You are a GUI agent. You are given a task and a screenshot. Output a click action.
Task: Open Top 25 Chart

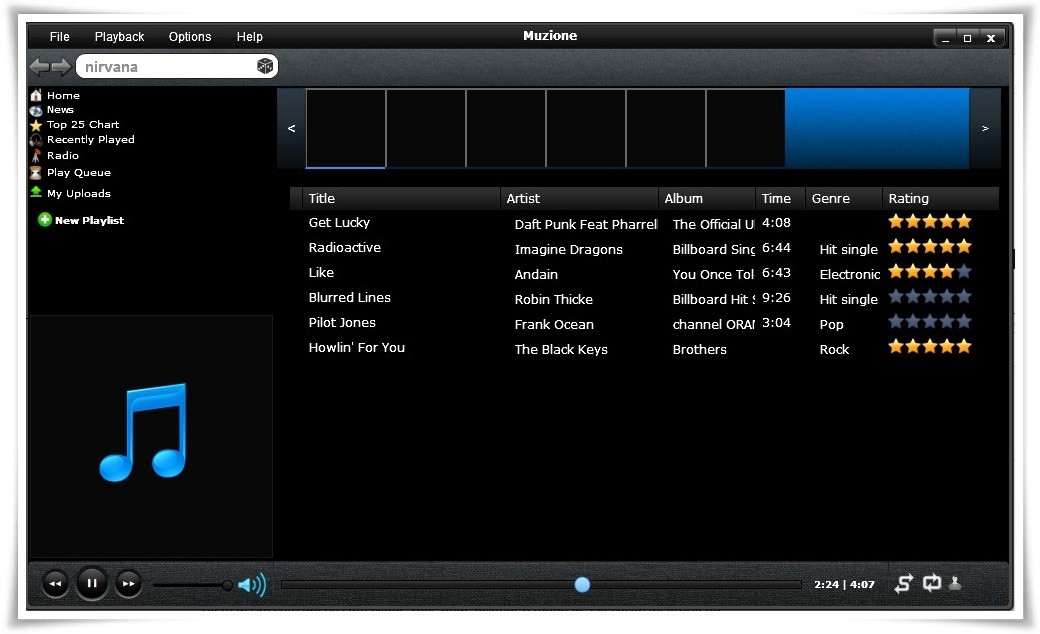point(83,125)
